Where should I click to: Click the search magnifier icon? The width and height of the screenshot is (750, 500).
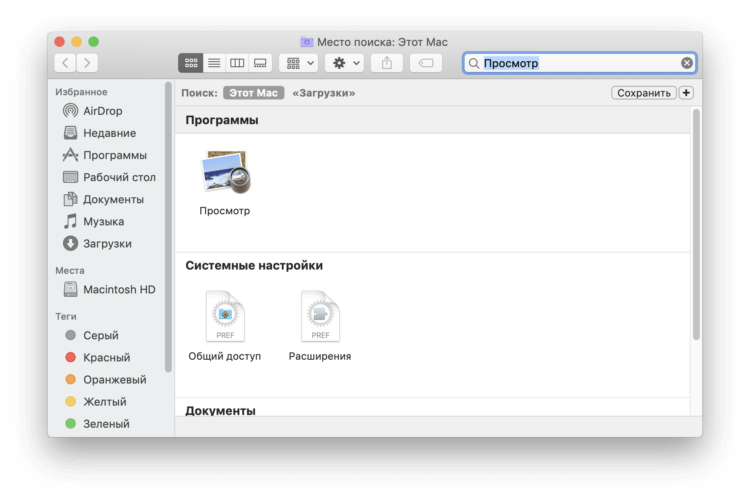474,63
